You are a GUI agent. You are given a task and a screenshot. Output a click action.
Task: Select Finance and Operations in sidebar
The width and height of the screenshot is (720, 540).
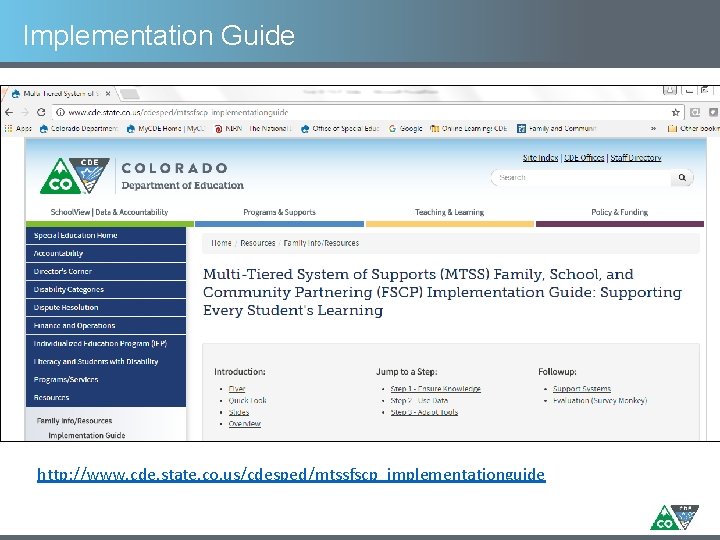(106, 326)
